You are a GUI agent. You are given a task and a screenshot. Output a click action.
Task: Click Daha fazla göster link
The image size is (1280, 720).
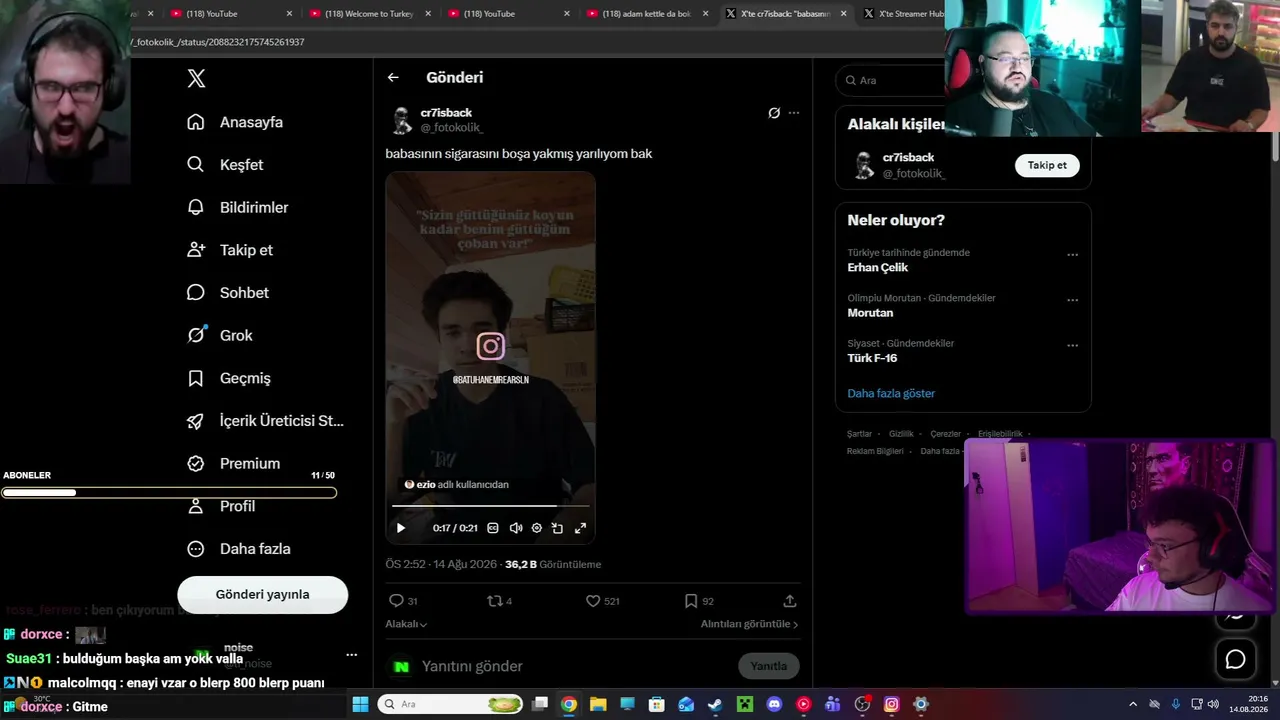tap(891, 393)
